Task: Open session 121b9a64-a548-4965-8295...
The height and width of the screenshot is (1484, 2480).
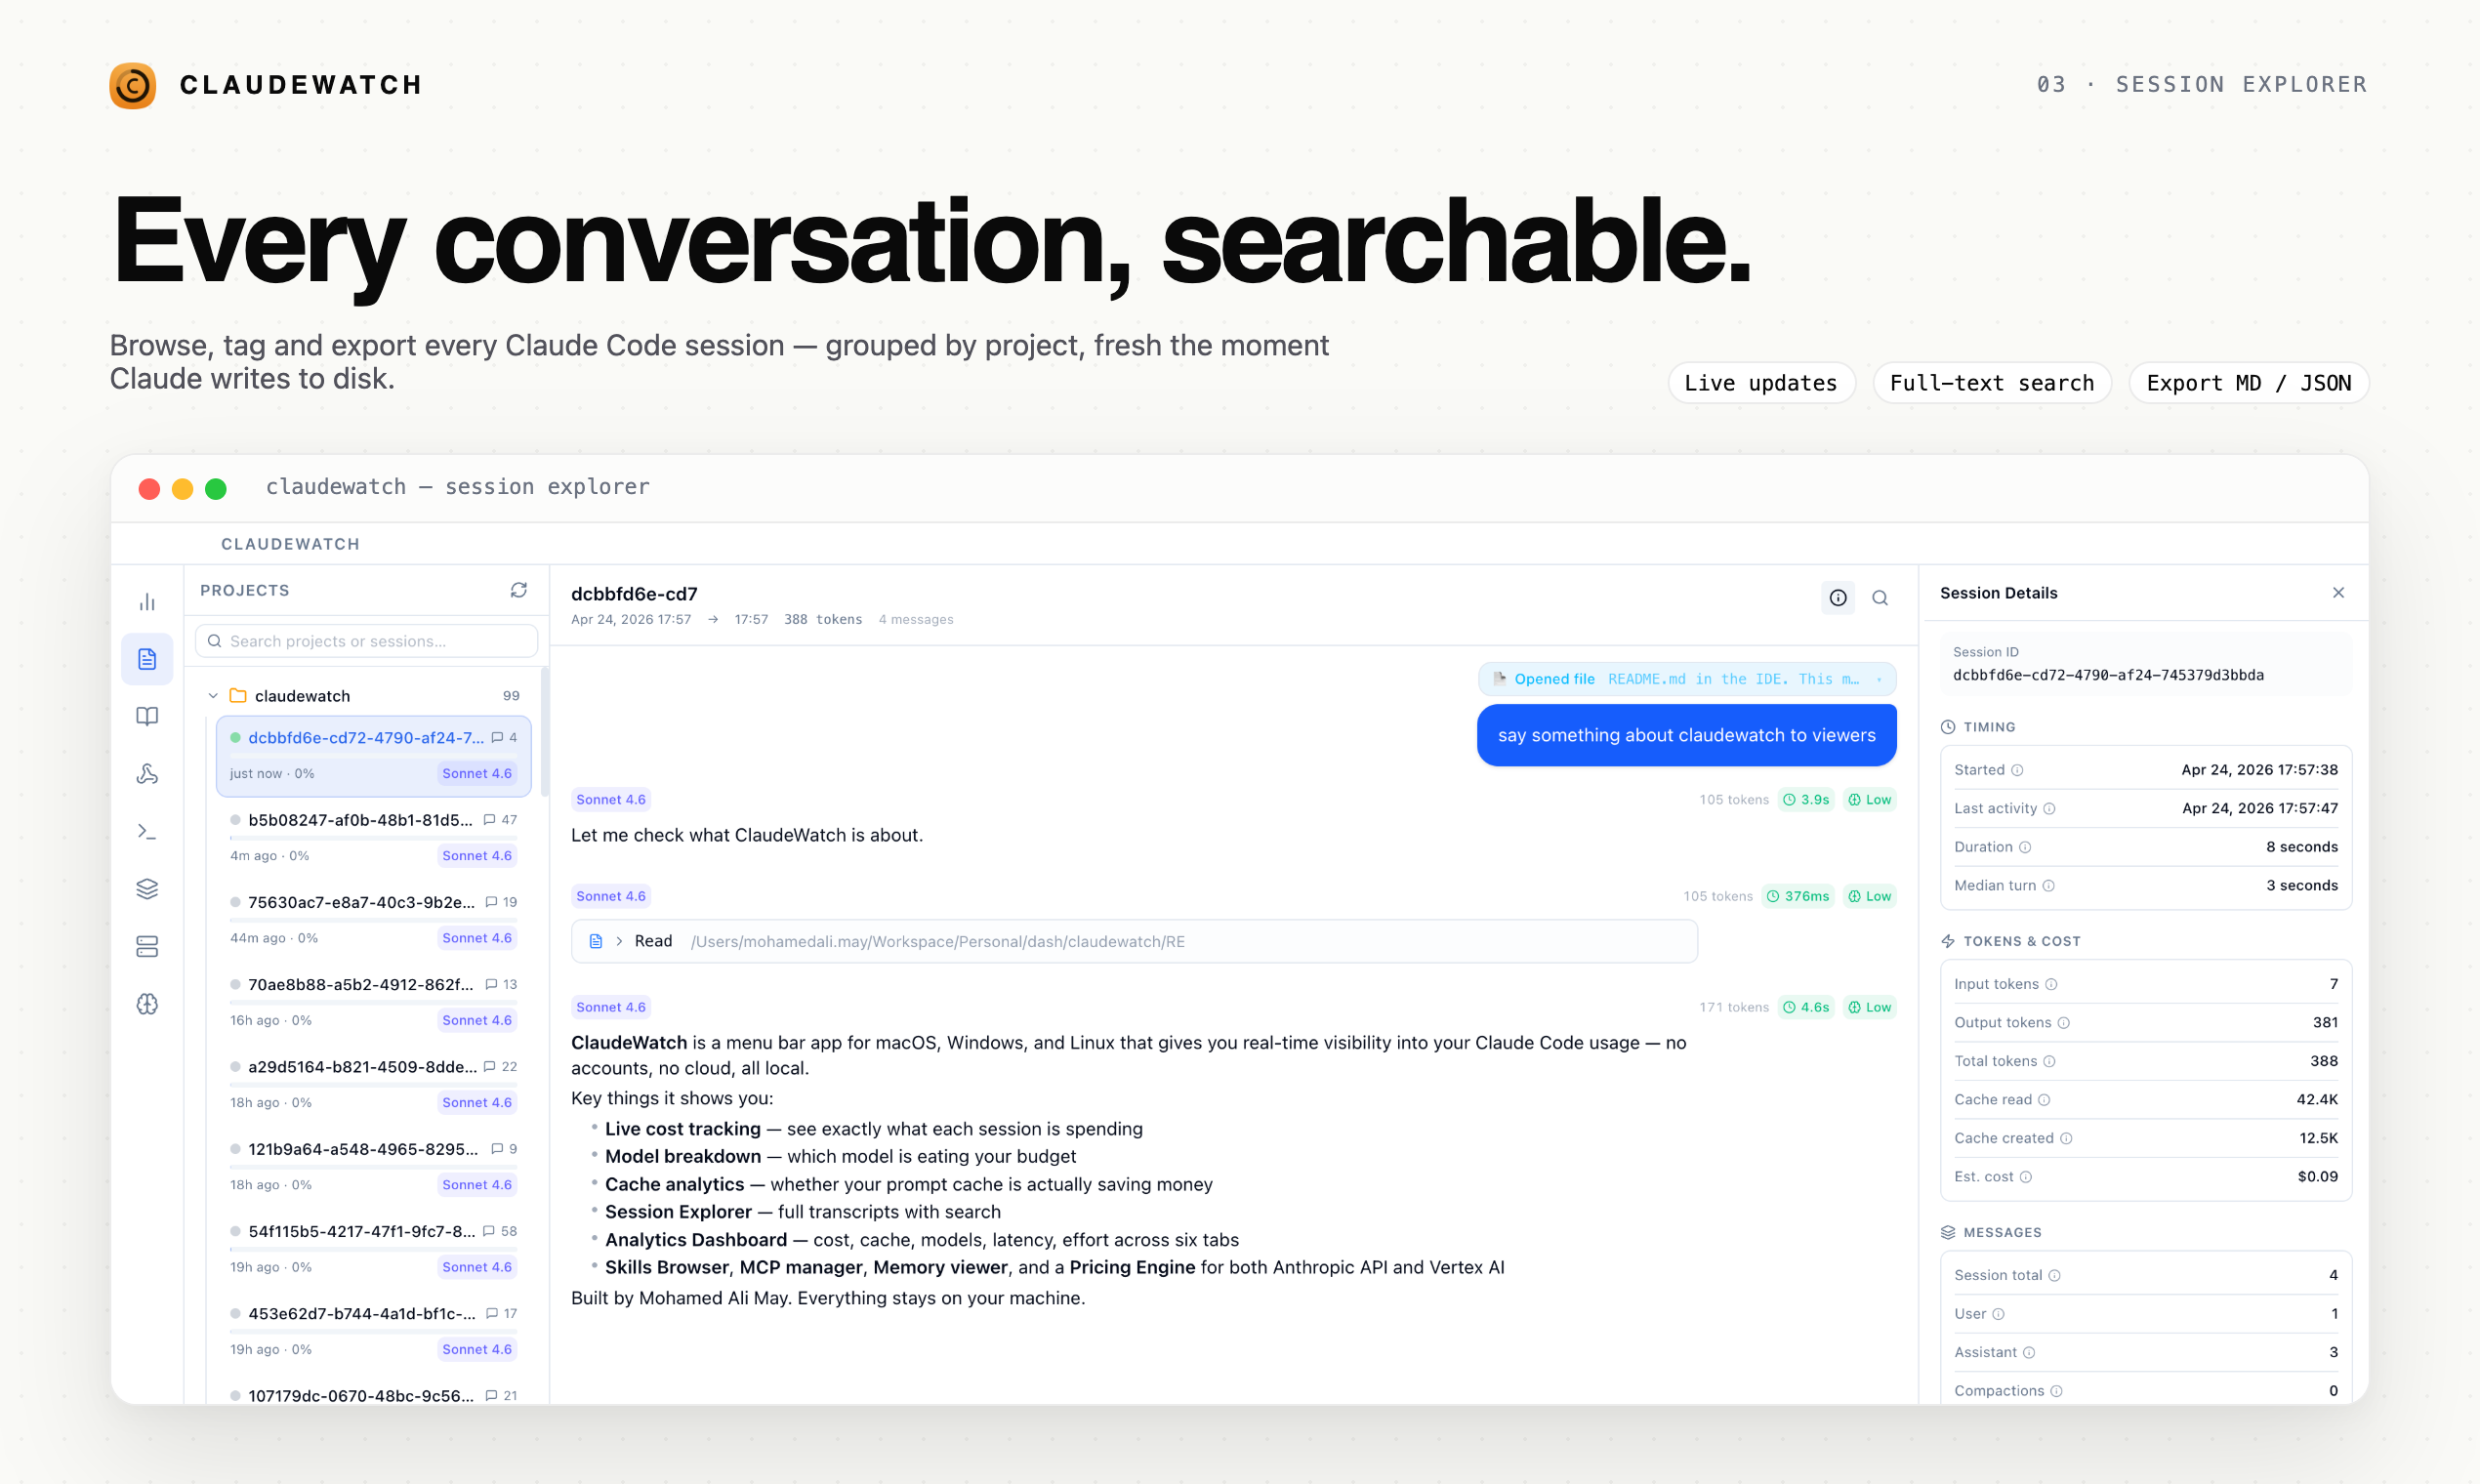Action: 374,1166
